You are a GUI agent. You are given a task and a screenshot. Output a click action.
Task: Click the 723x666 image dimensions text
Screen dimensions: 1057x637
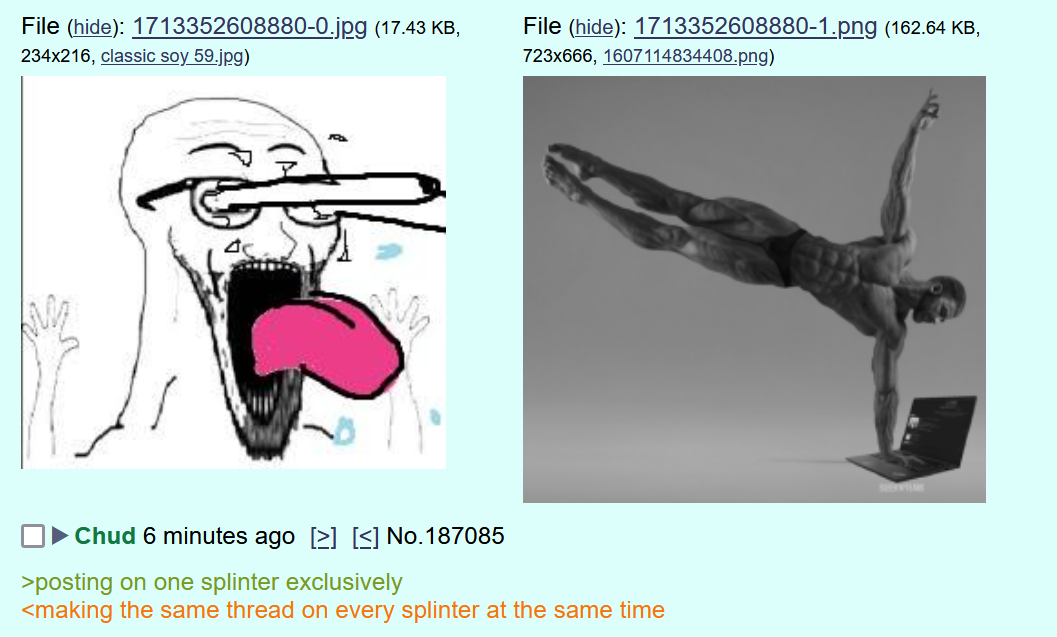557,56
